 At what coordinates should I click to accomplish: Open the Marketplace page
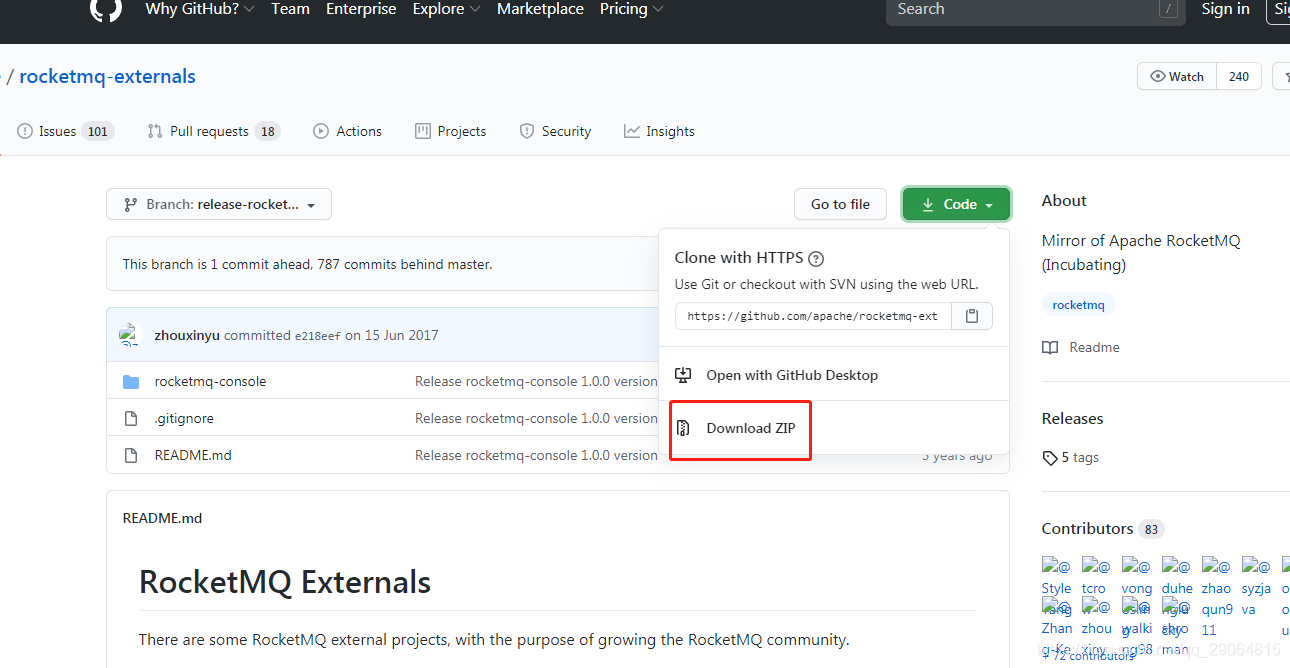click(x=540, y=9)
